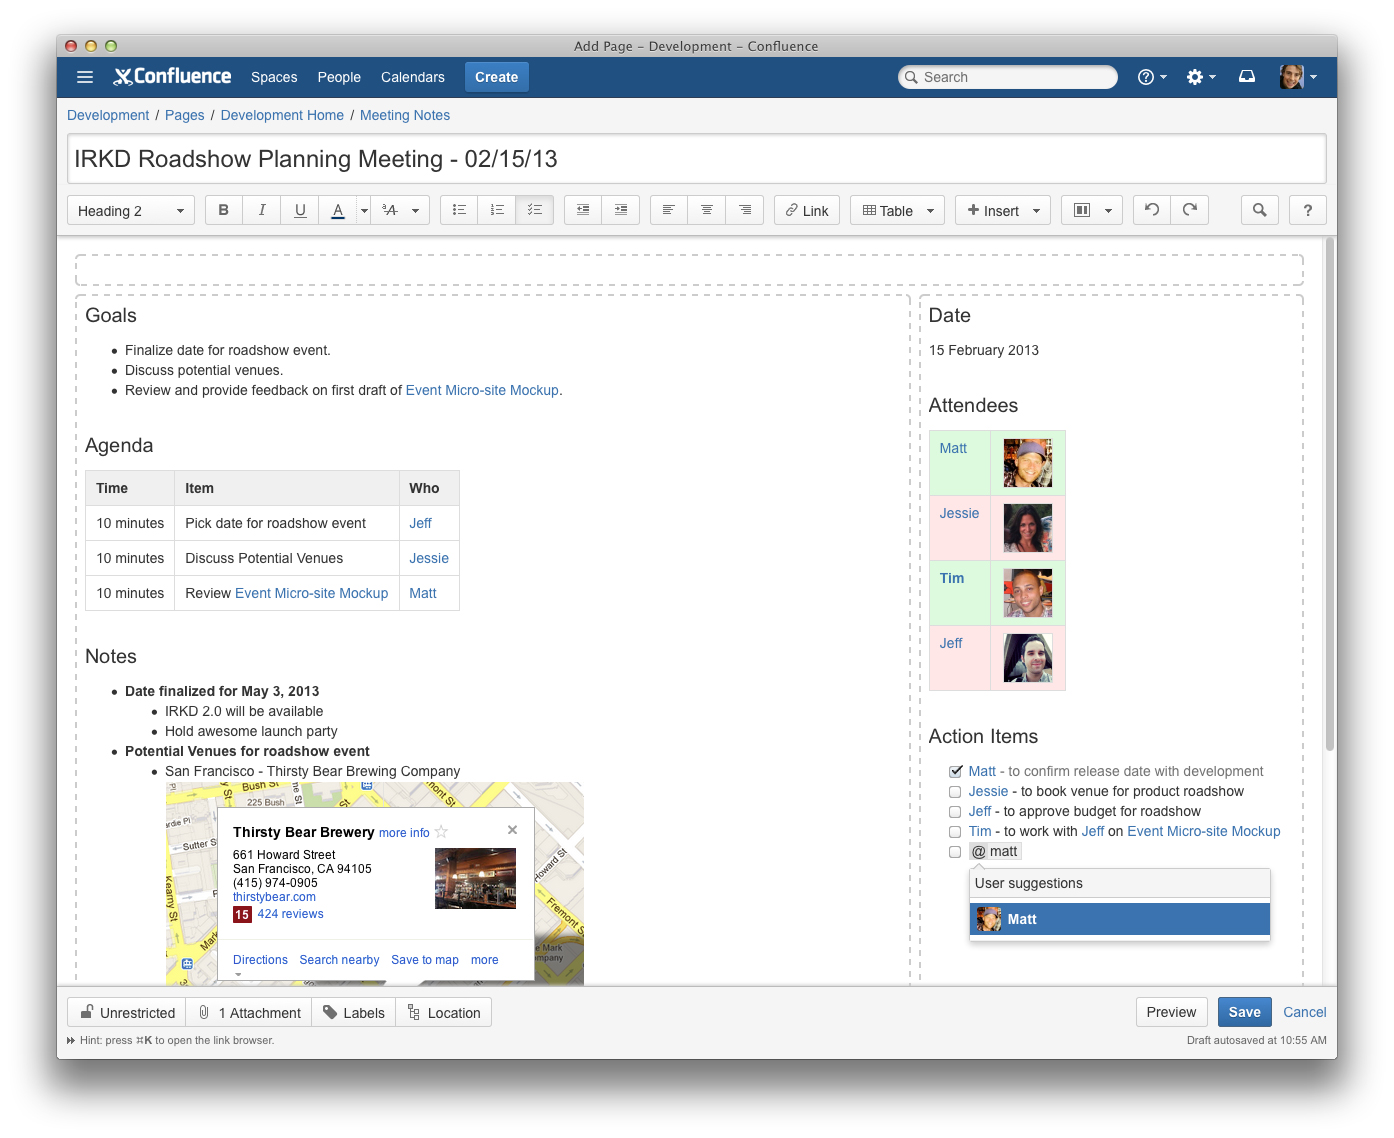Click the Search field in header
Image resolution: width=1394 pixels, height=1138 pixels.
(1008, 77)
